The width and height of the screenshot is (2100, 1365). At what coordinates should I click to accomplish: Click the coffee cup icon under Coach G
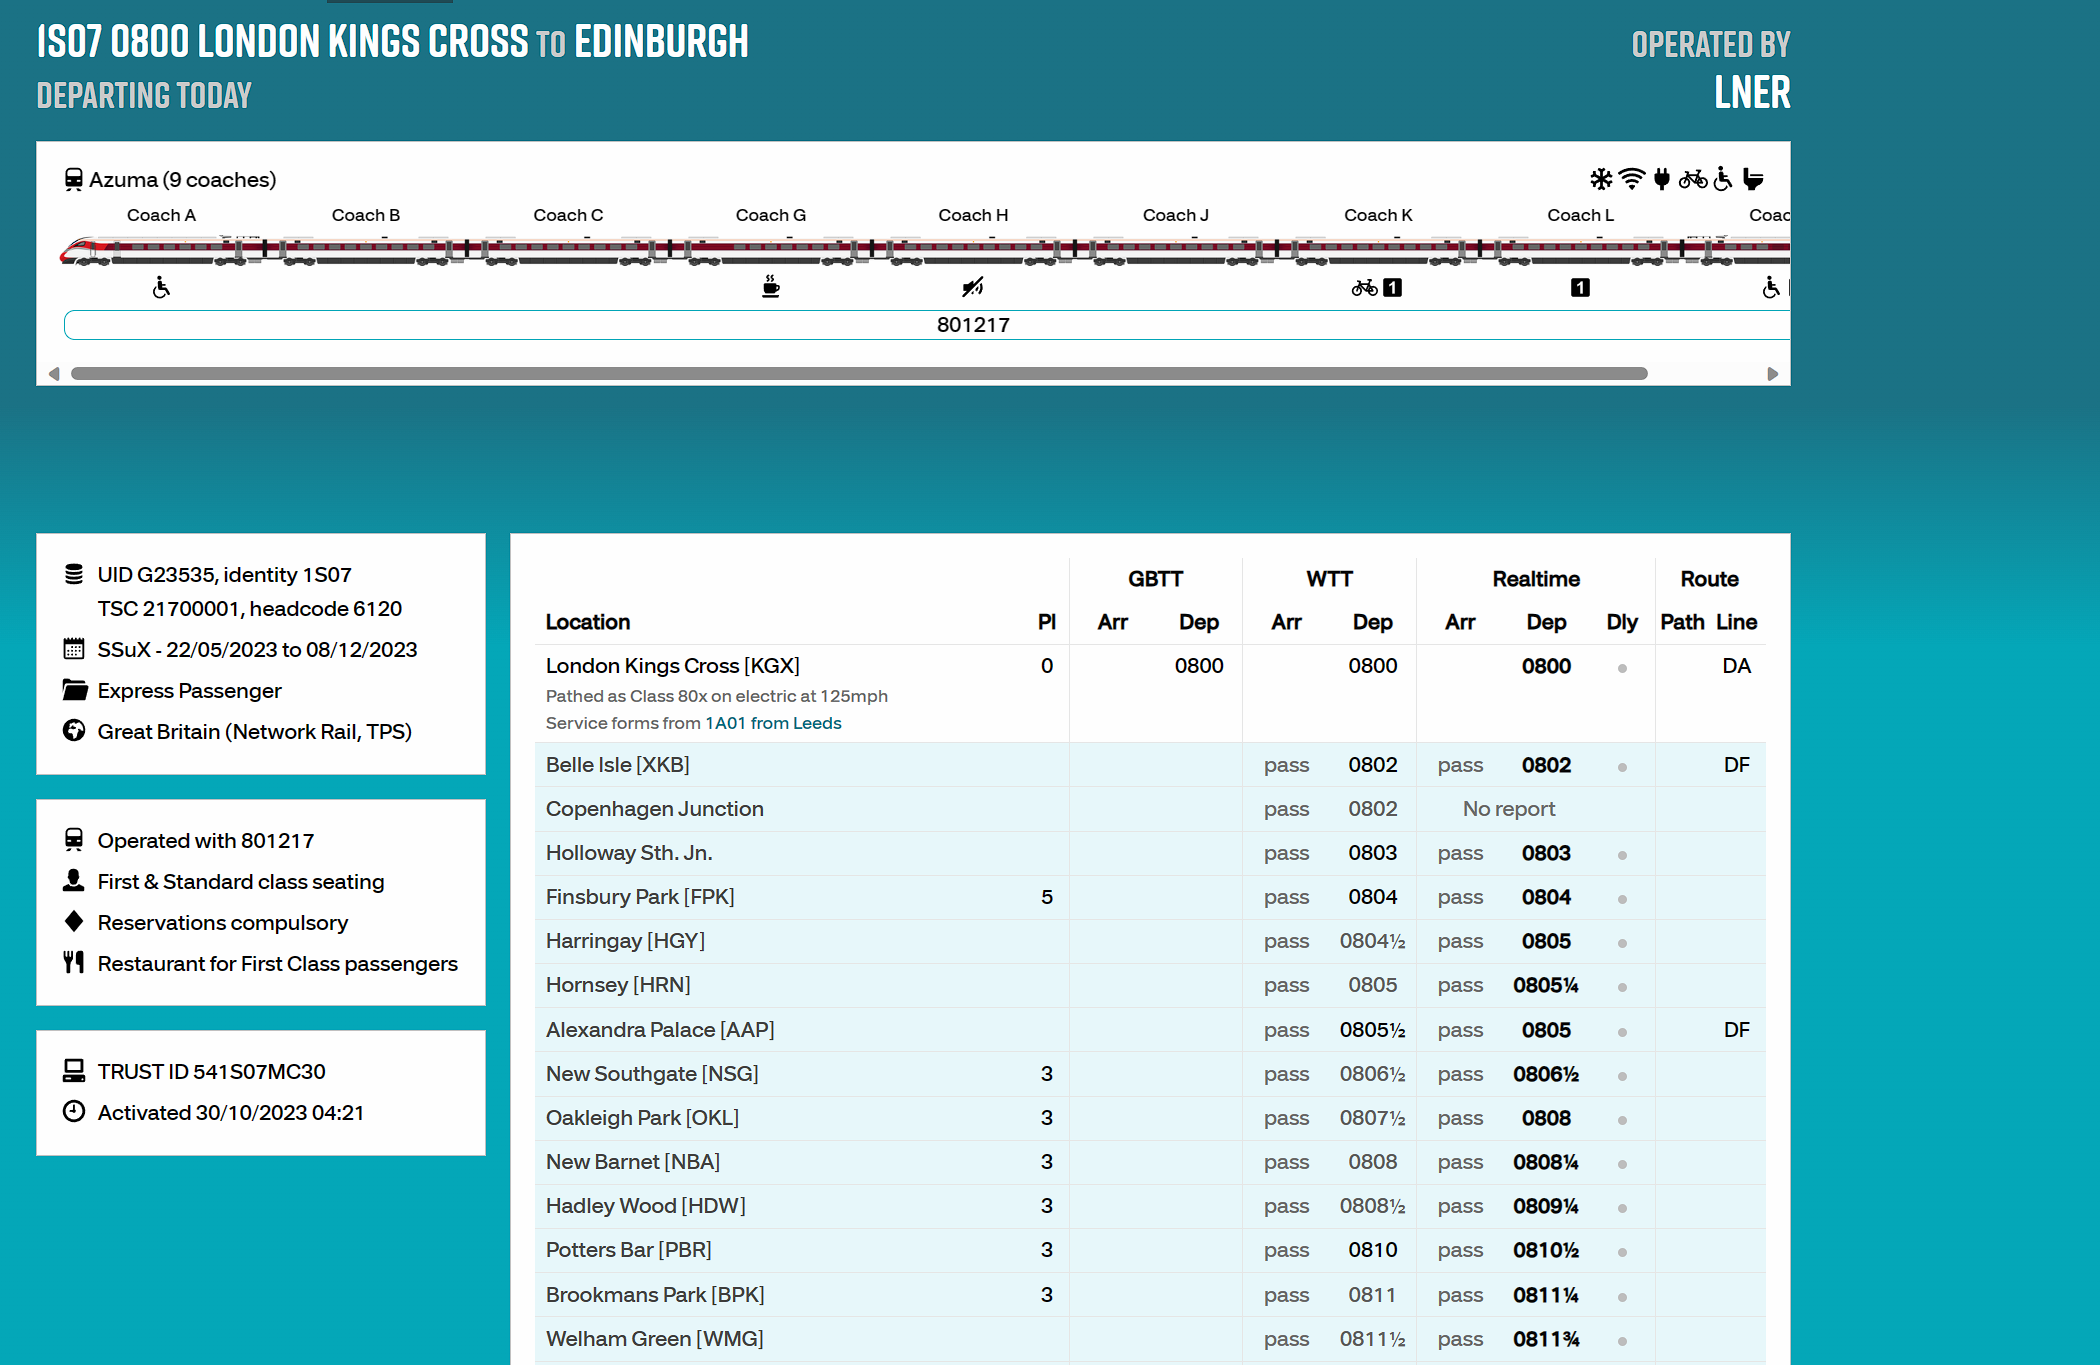coord(770,287)
